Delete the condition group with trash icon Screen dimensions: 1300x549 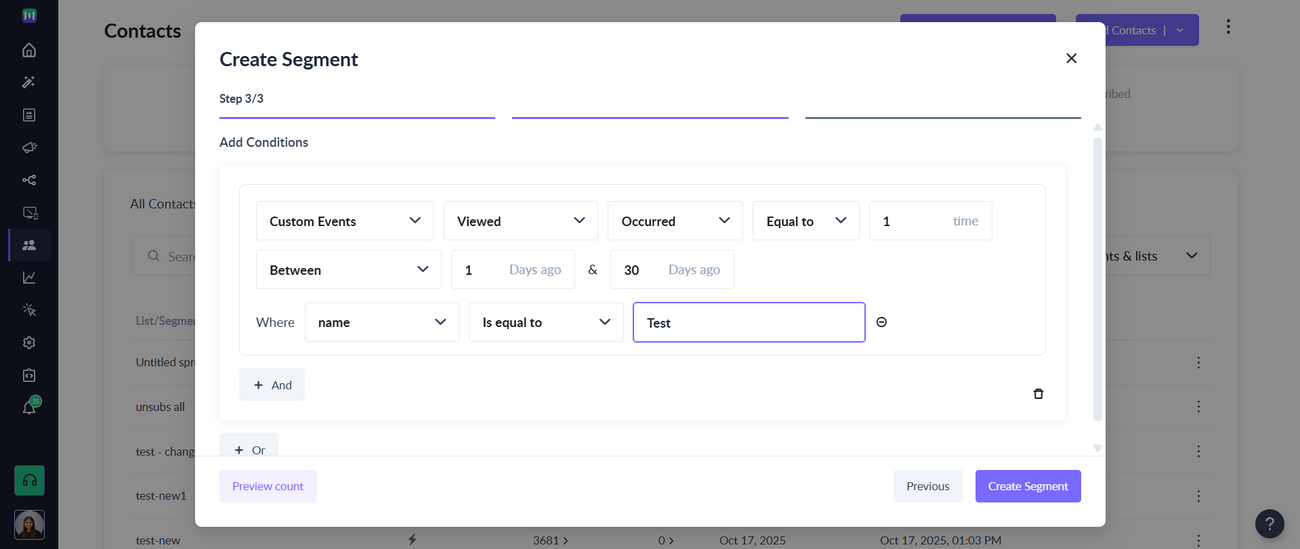[1038, 394]
